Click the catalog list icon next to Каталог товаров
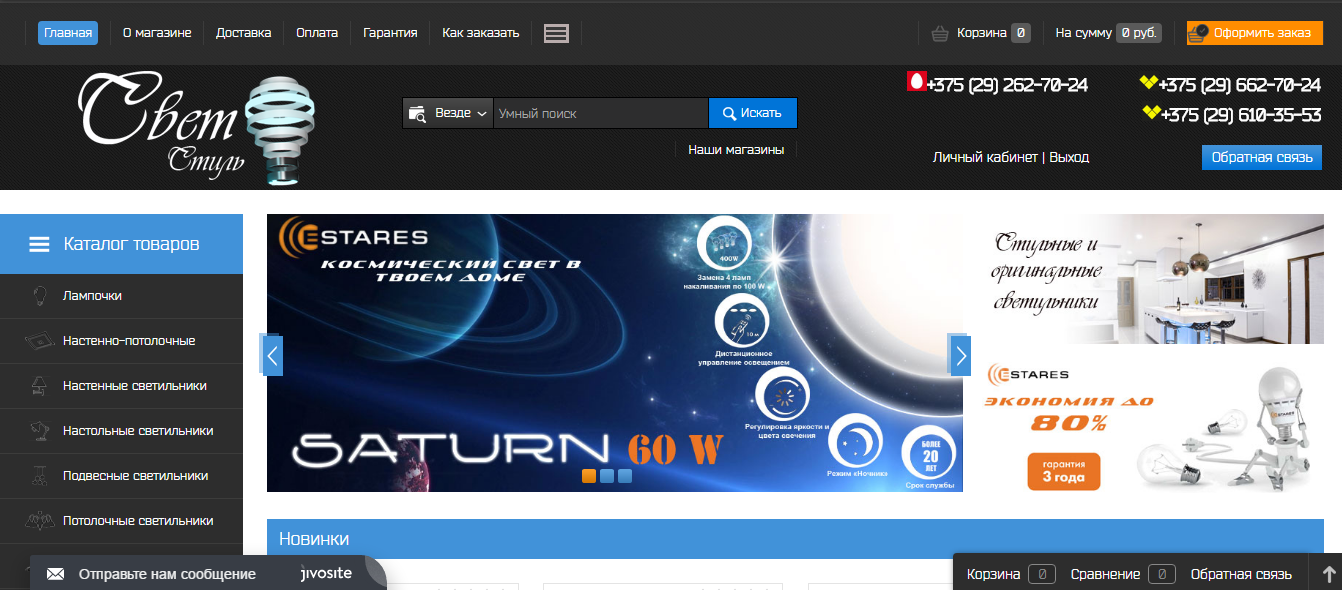Image resolution: width=1342 pixels, height=590 pixels. tap(39, 244)
